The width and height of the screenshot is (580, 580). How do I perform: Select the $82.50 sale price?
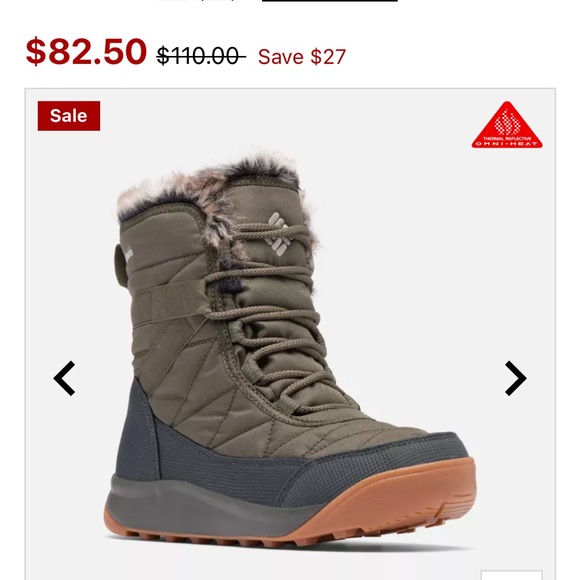(x=86, y=52)
